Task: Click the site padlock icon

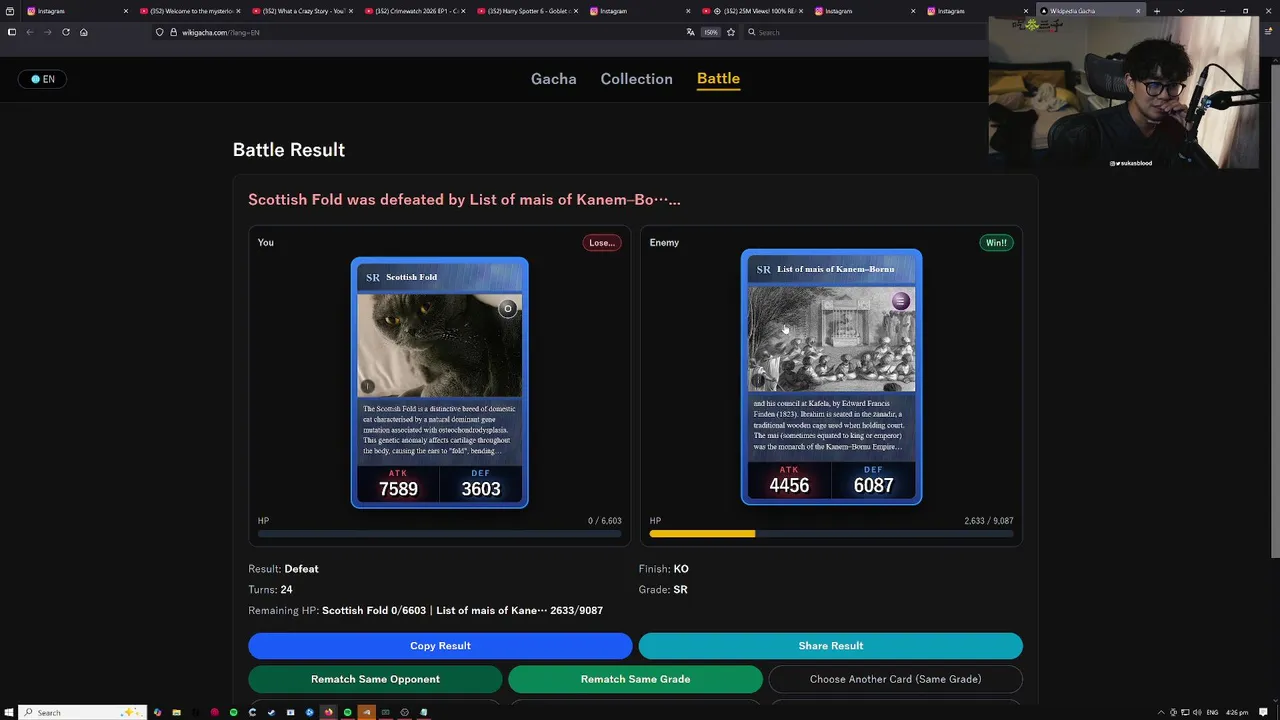Action: (x=173, y=32)
